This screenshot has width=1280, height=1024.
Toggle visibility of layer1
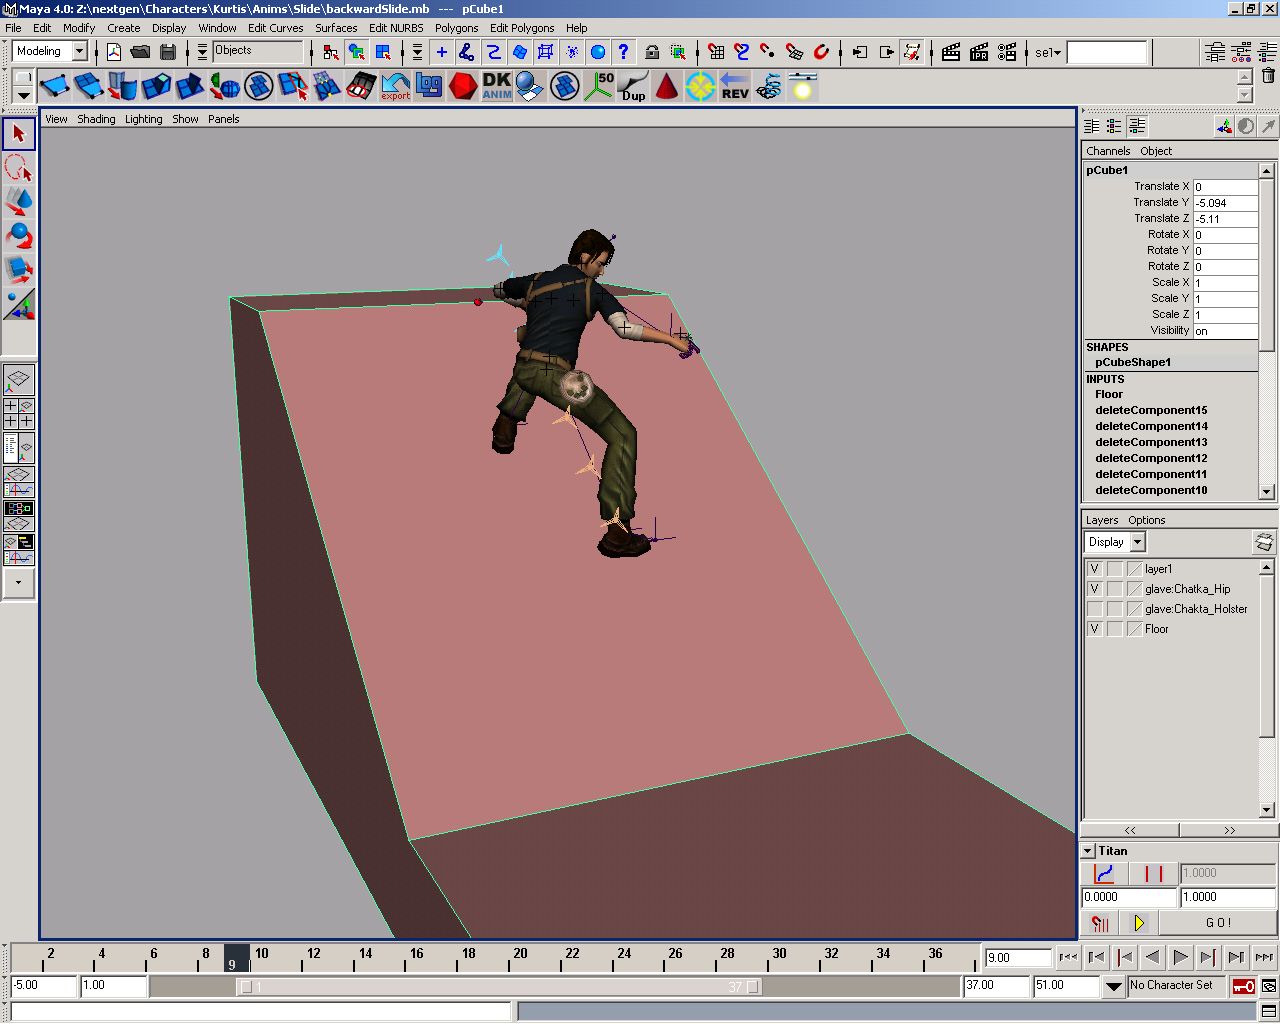click(x=1094, y=569)
